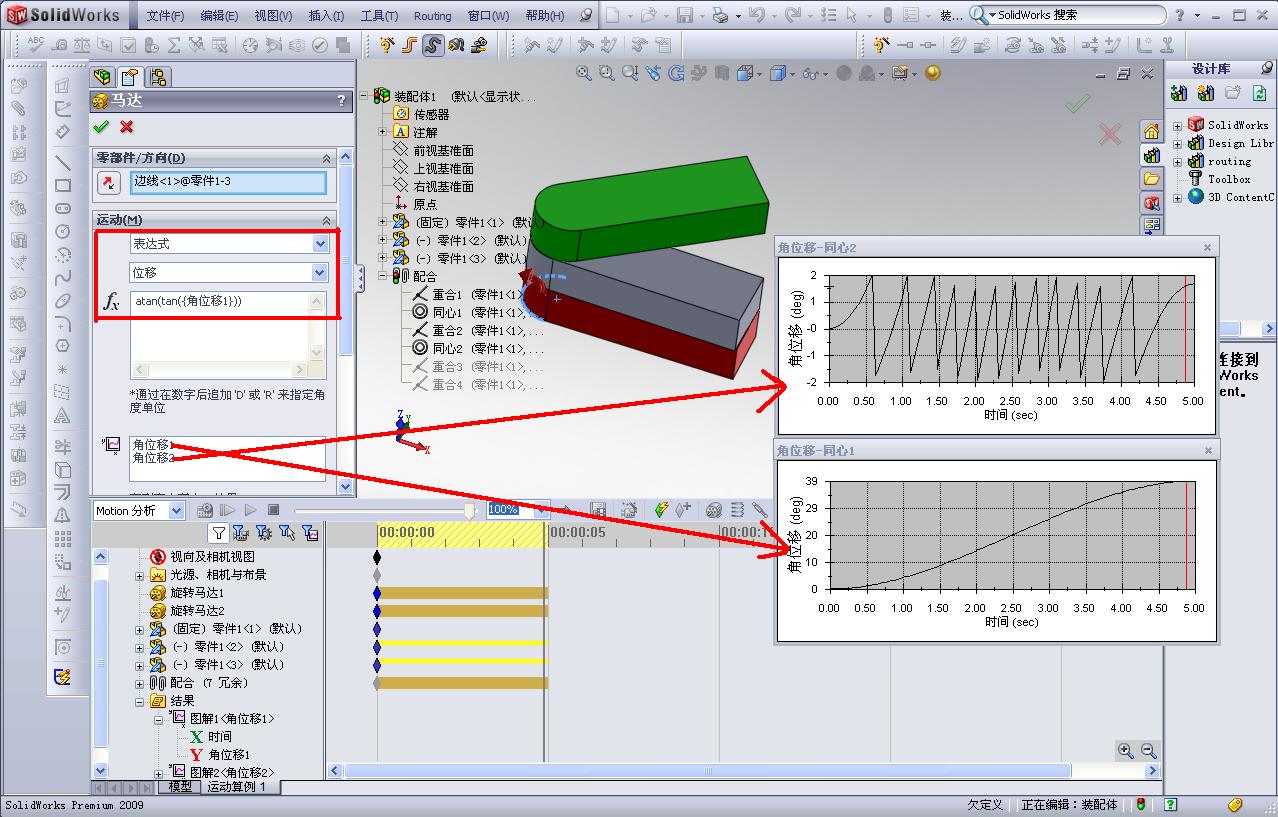Open the 编辑(E) menu
Image resolution: width=1278 pixels, height=817 pixels.
[219, 16]
